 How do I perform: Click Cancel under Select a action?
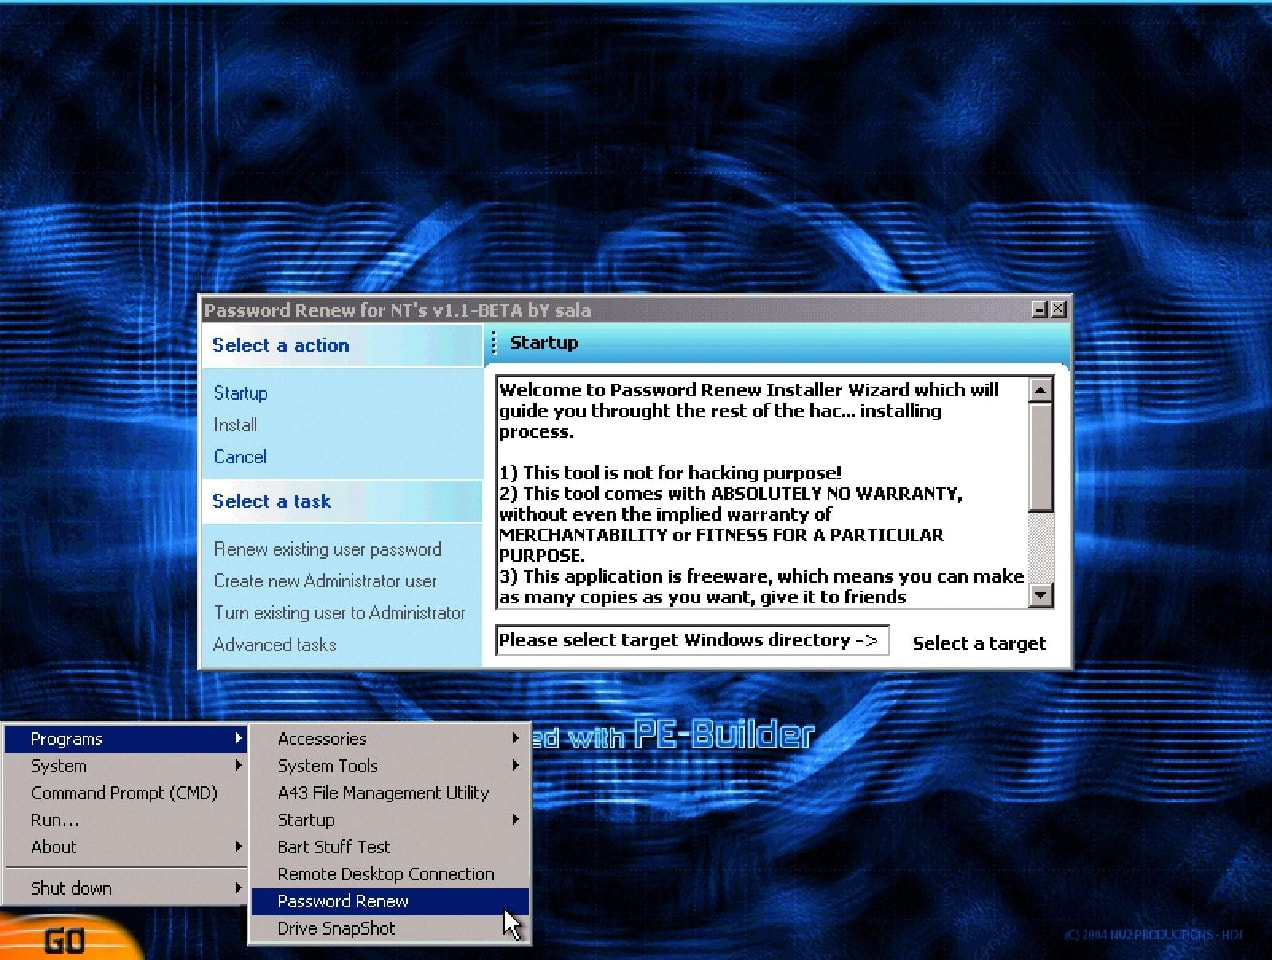pyautogui.click(x=240, y=457)
